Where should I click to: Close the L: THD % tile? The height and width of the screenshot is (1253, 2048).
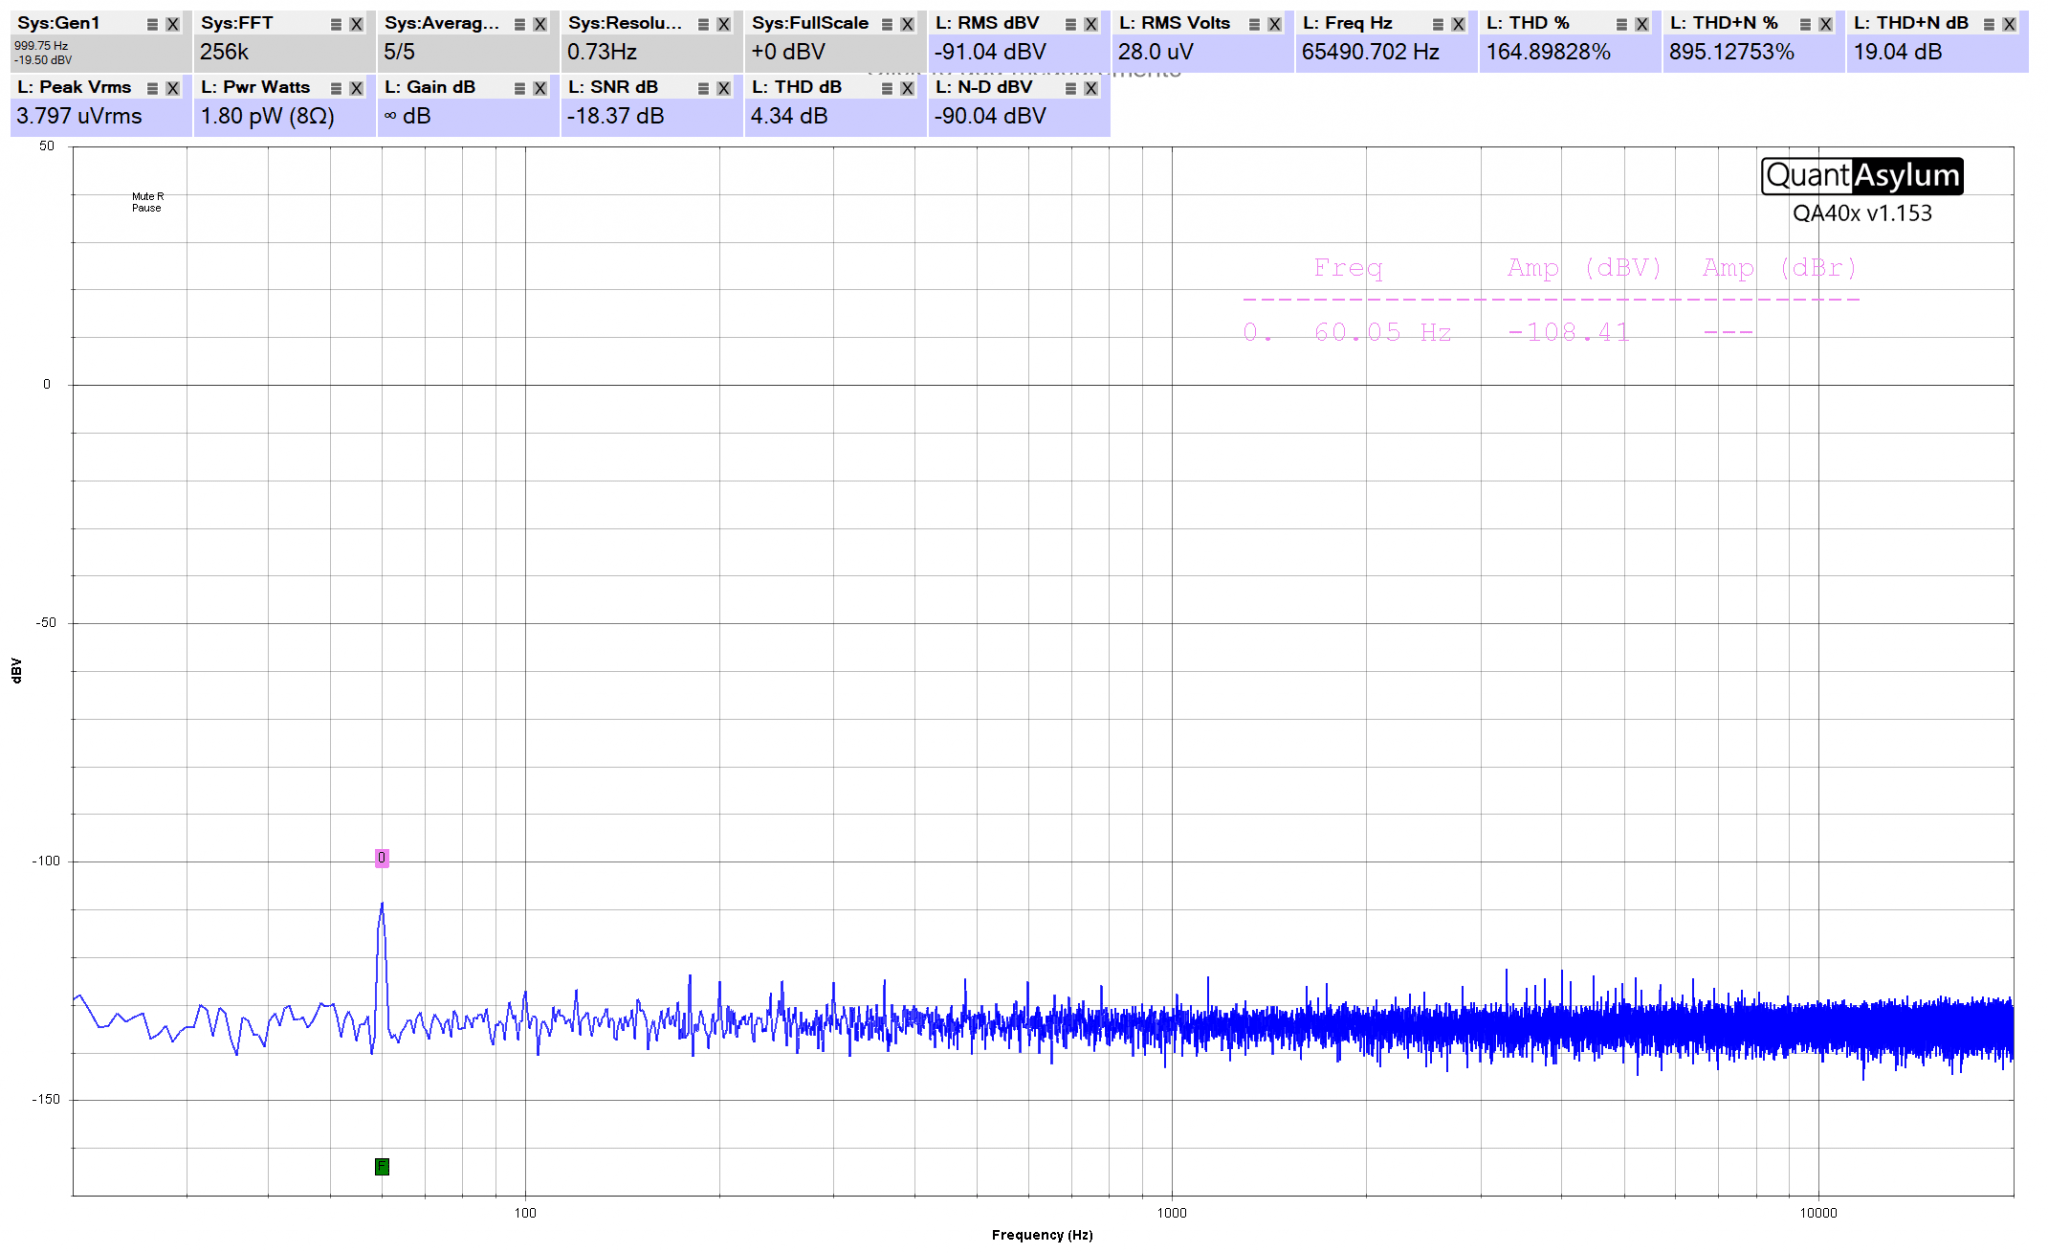(x=1642, y=24)
